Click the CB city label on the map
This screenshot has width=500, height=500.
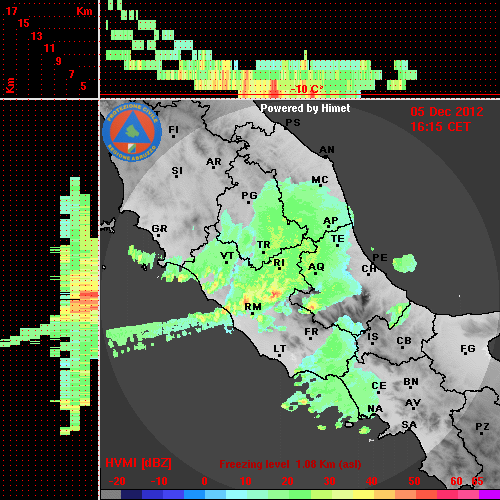coord(404,341)
